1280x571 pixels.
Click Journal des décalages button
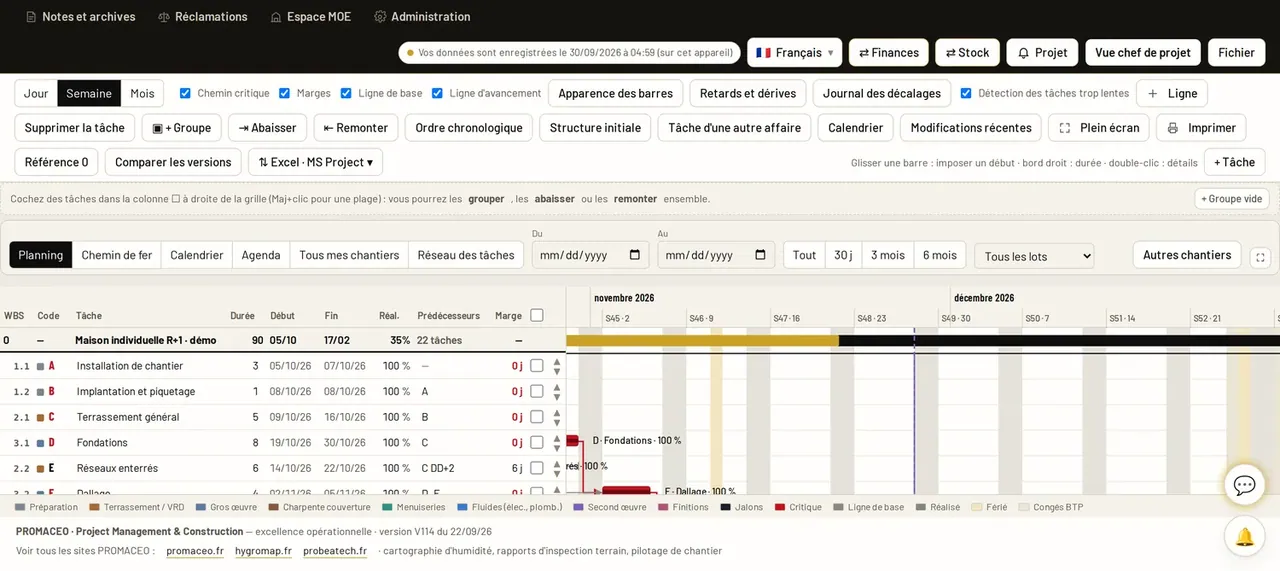click(x=882, y=93)
